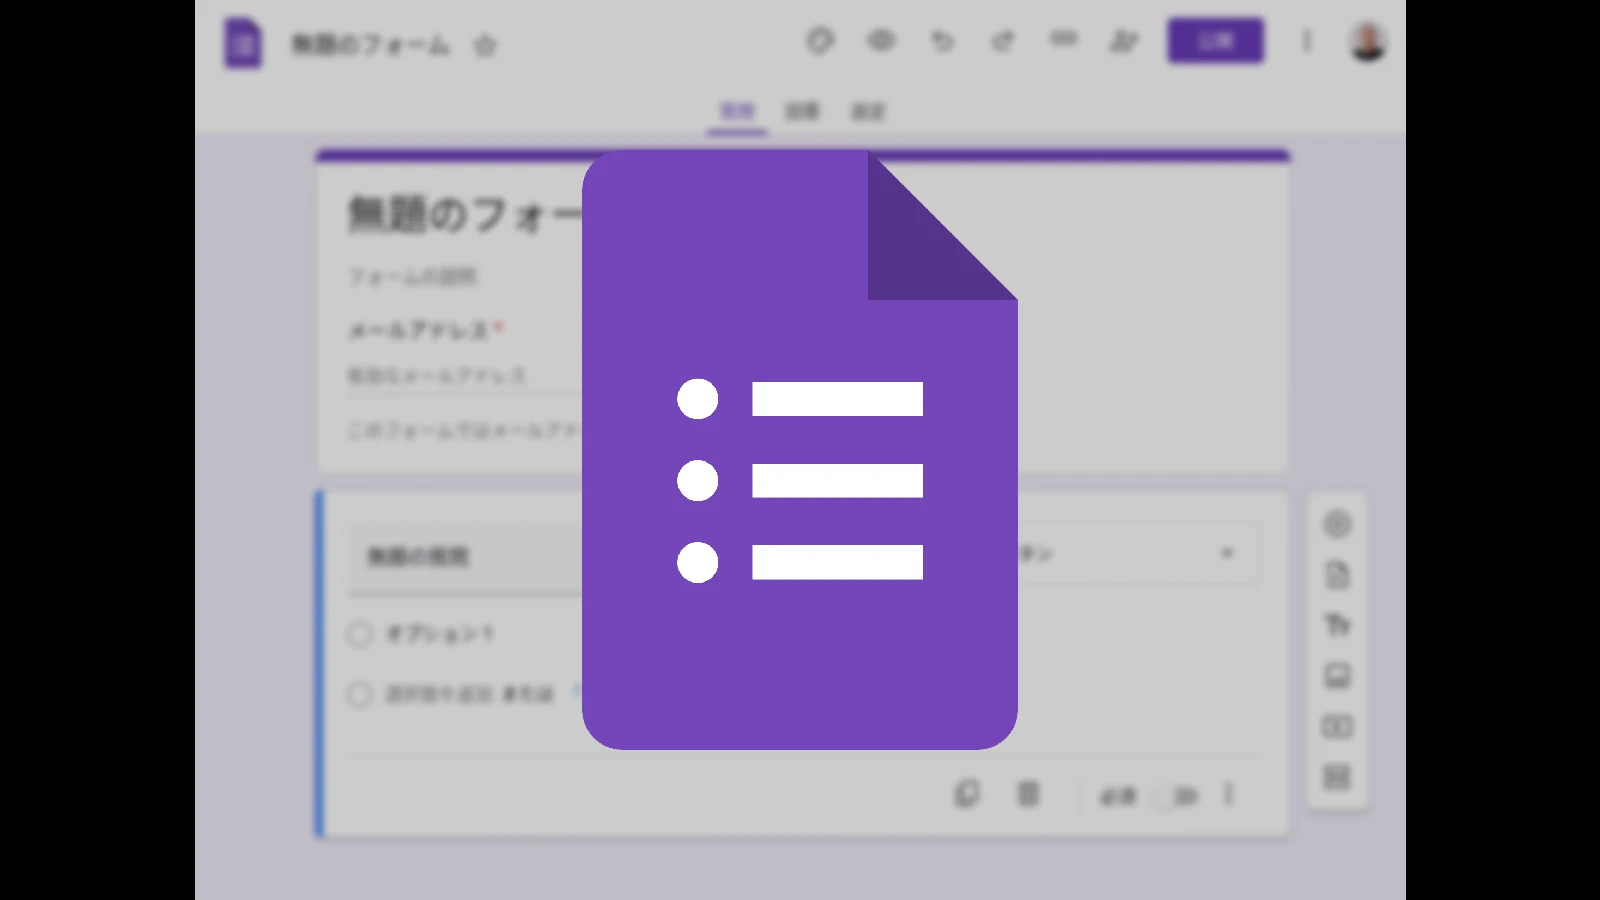
Task: Delete the current question
Action: (1028, 794)
